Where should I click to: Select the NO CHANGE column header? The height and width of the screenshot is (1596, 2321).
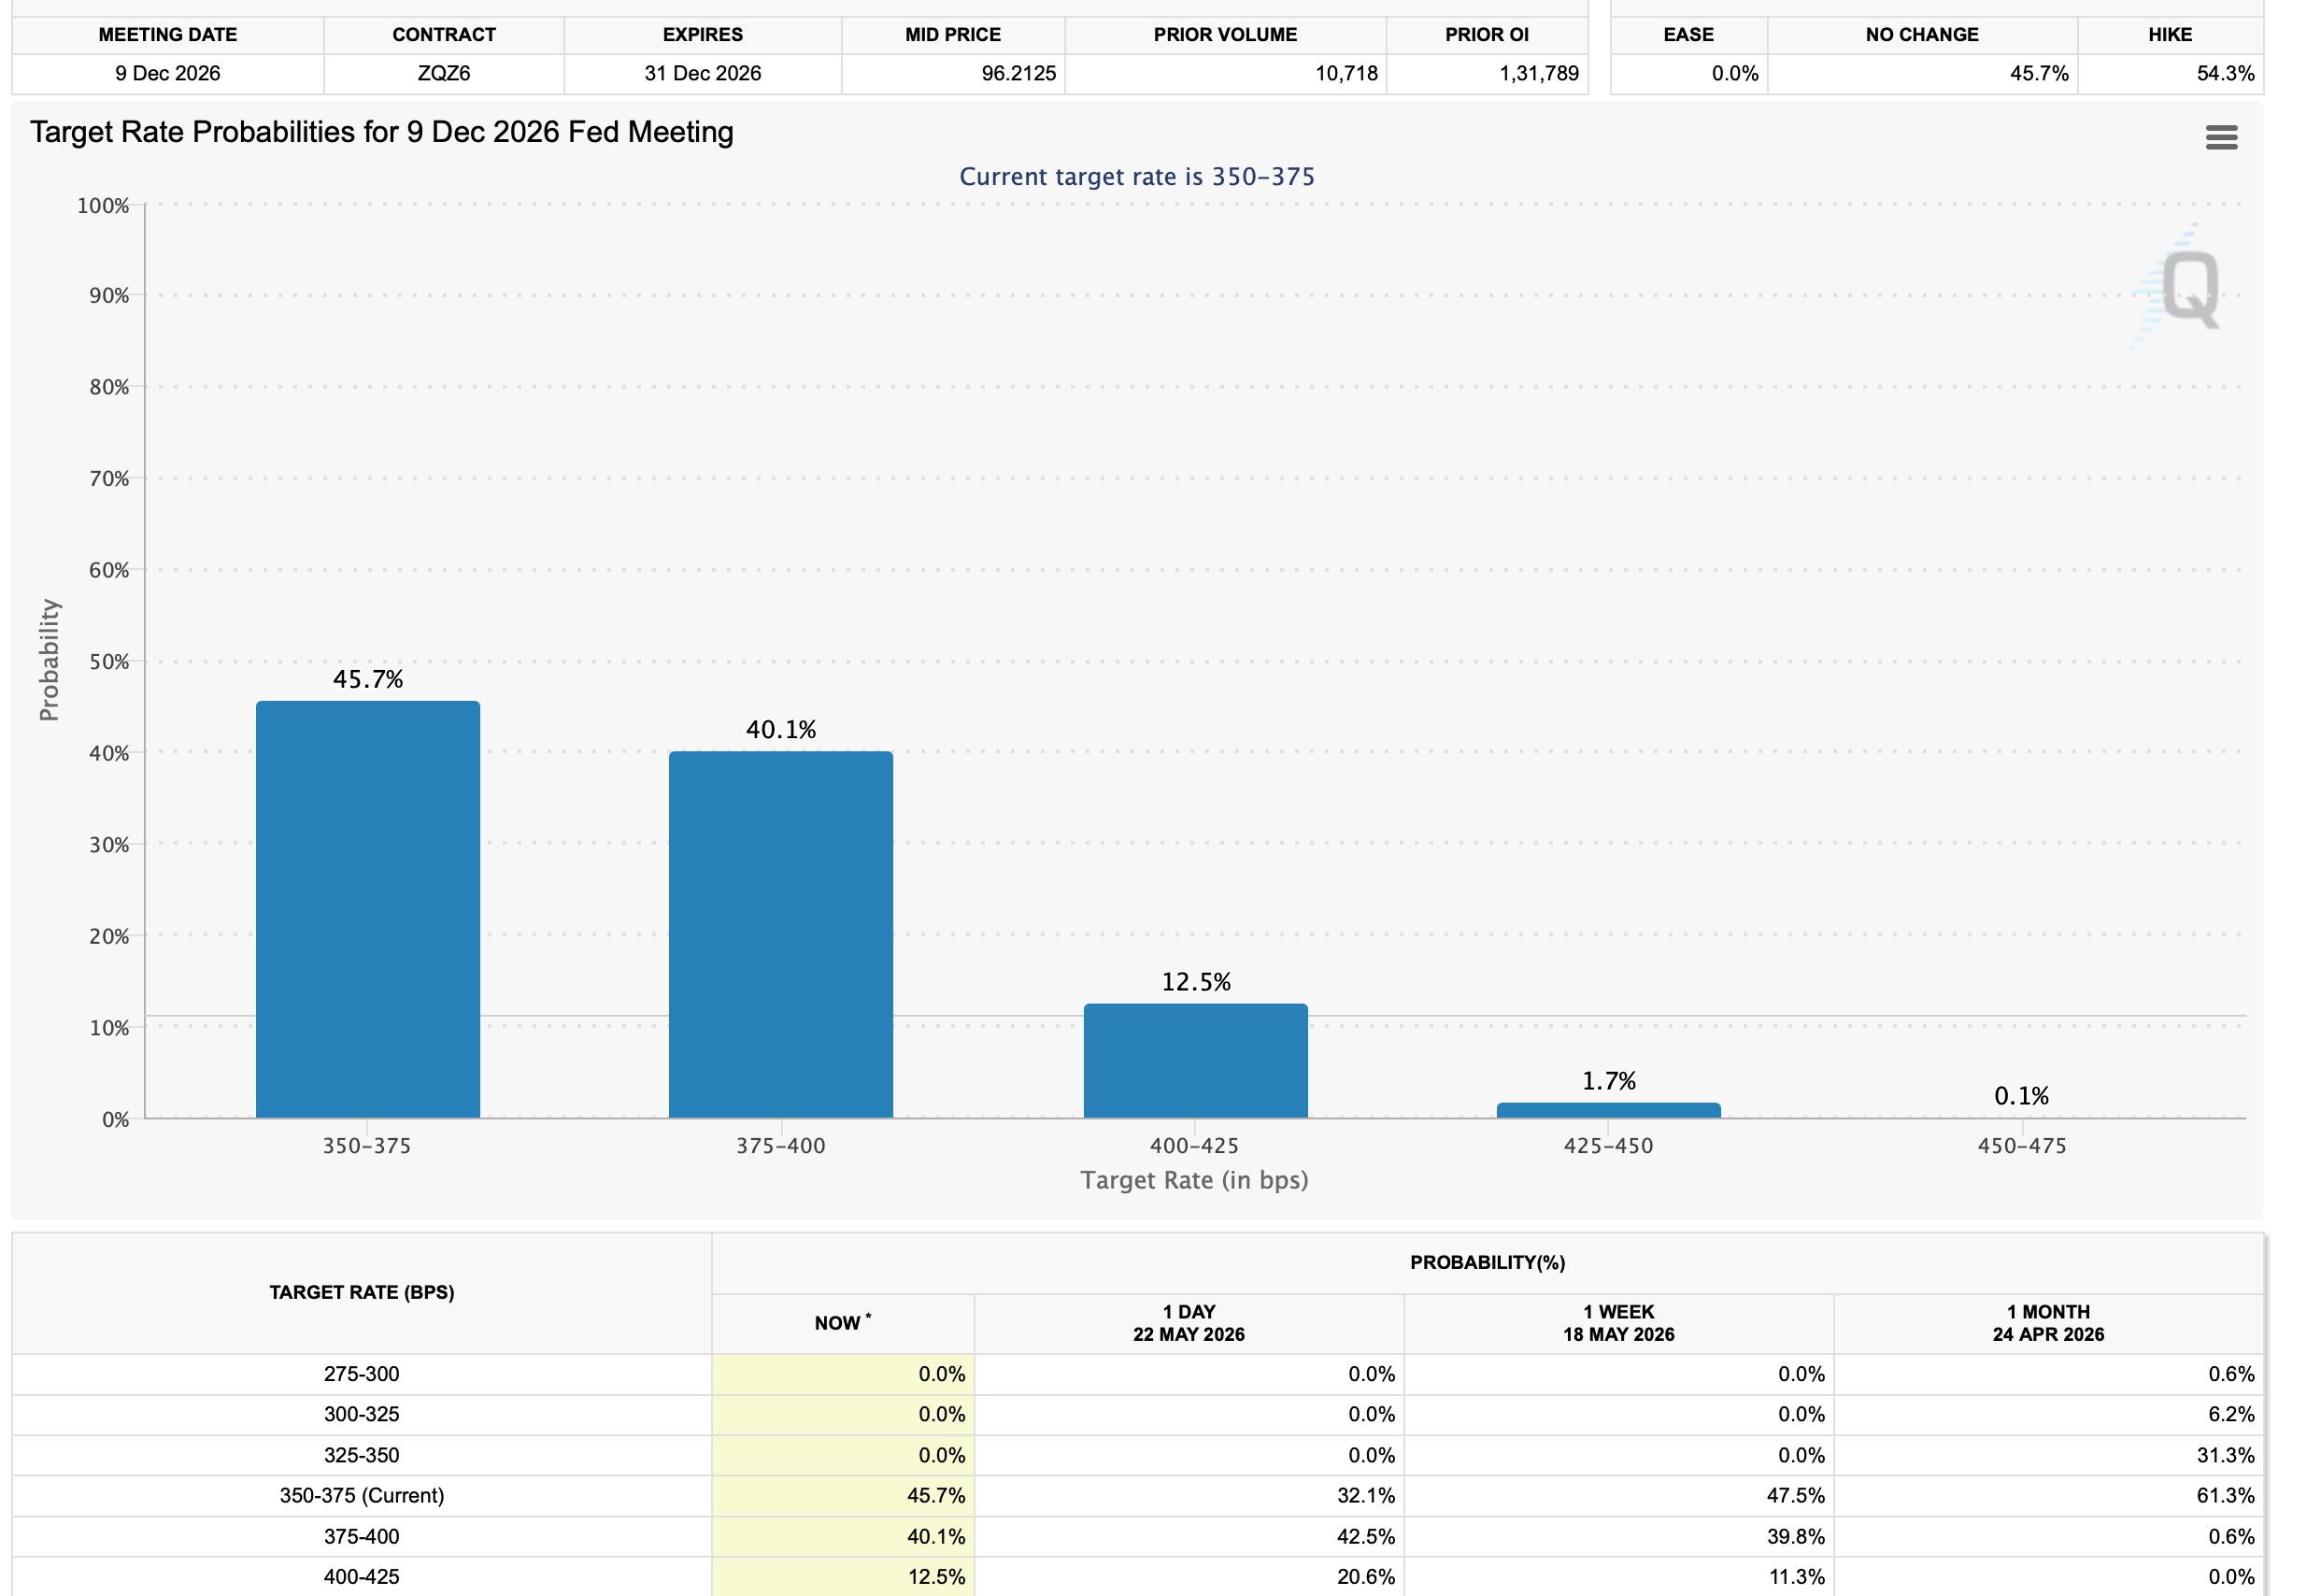click(1922, 35)
